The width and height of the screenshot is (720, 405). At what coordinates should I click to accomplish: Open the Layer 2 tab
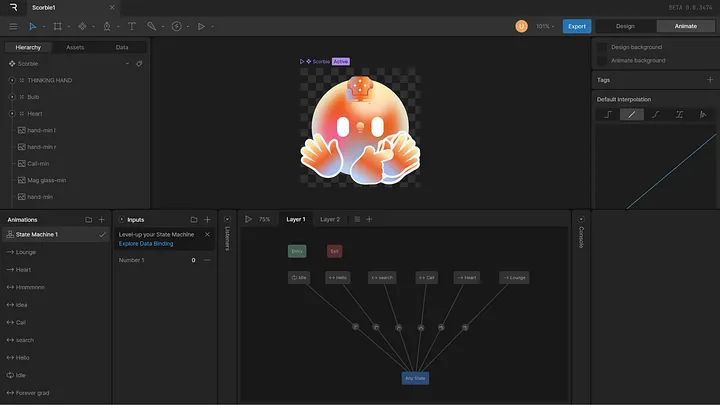point(330,219)
